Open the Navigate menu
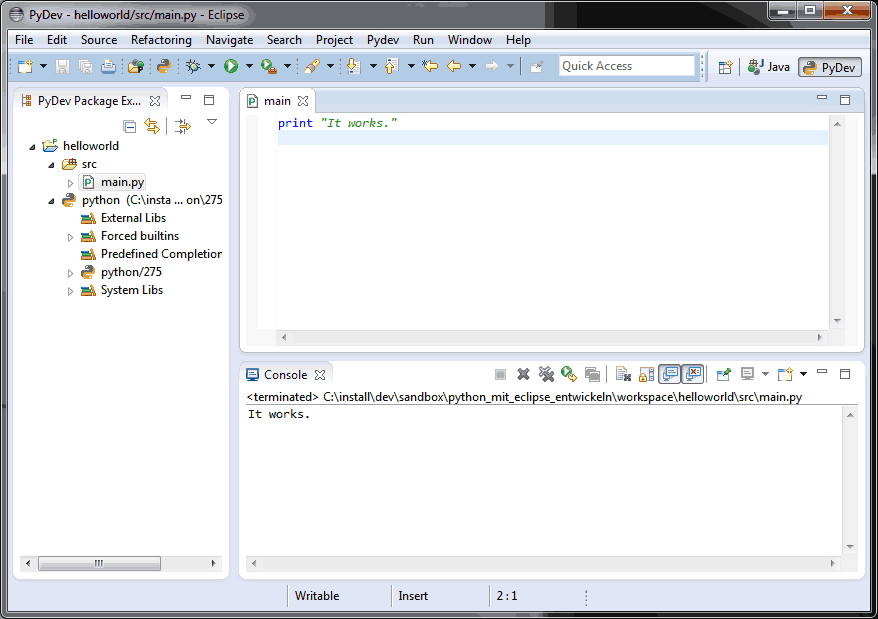The width and height of the screenshot is (878, 619). [230, 40]
